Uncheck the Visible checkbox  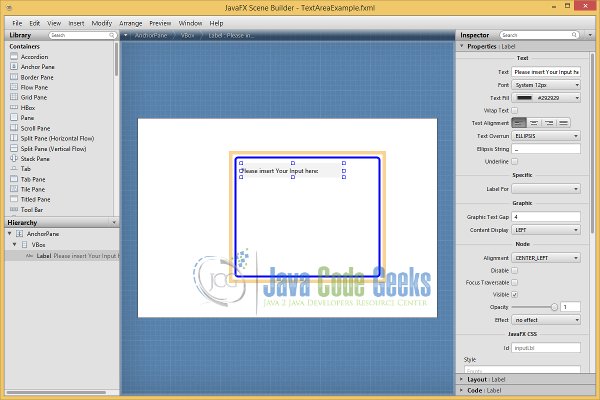click(x=515, y=295)
